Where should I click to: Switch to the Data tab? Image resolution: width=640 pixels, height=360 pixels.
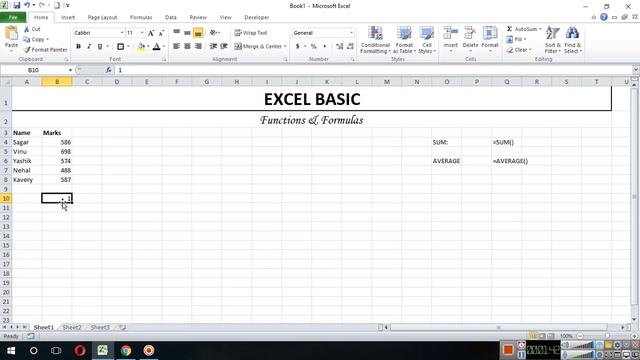coord(171,18)
